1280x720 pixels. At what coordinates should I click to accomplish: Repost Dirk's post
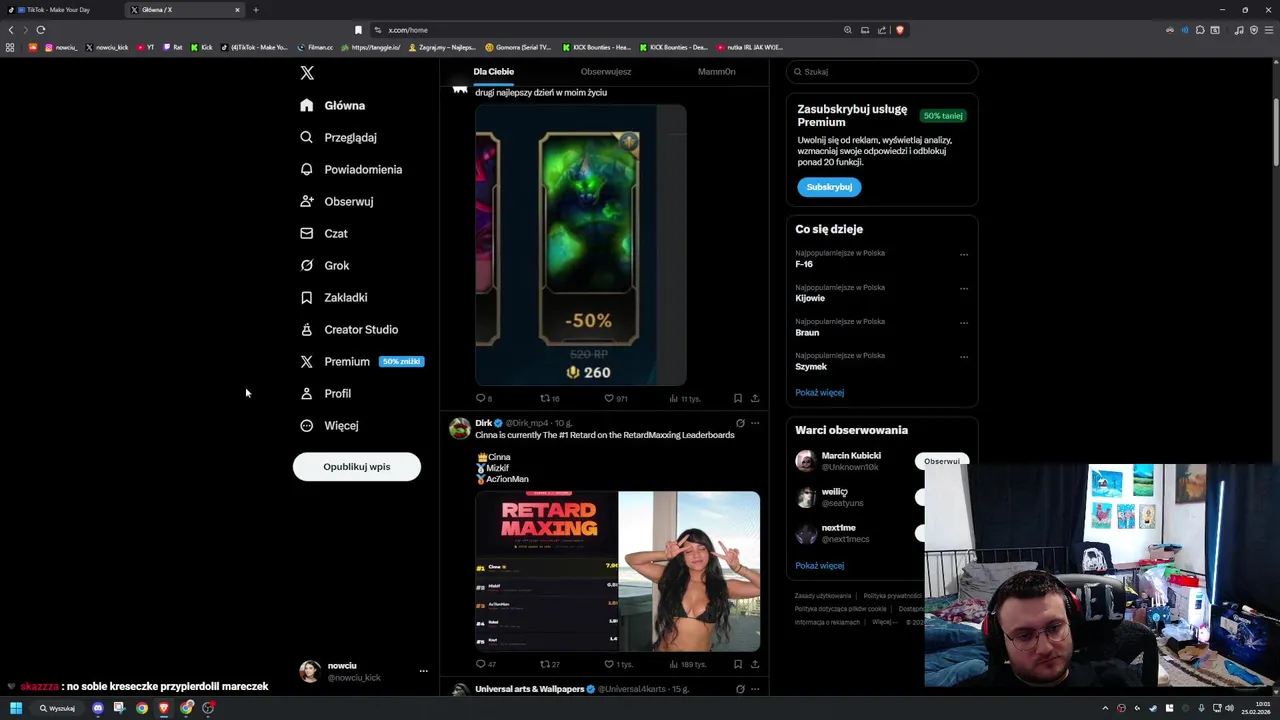[x=549, y=664]
